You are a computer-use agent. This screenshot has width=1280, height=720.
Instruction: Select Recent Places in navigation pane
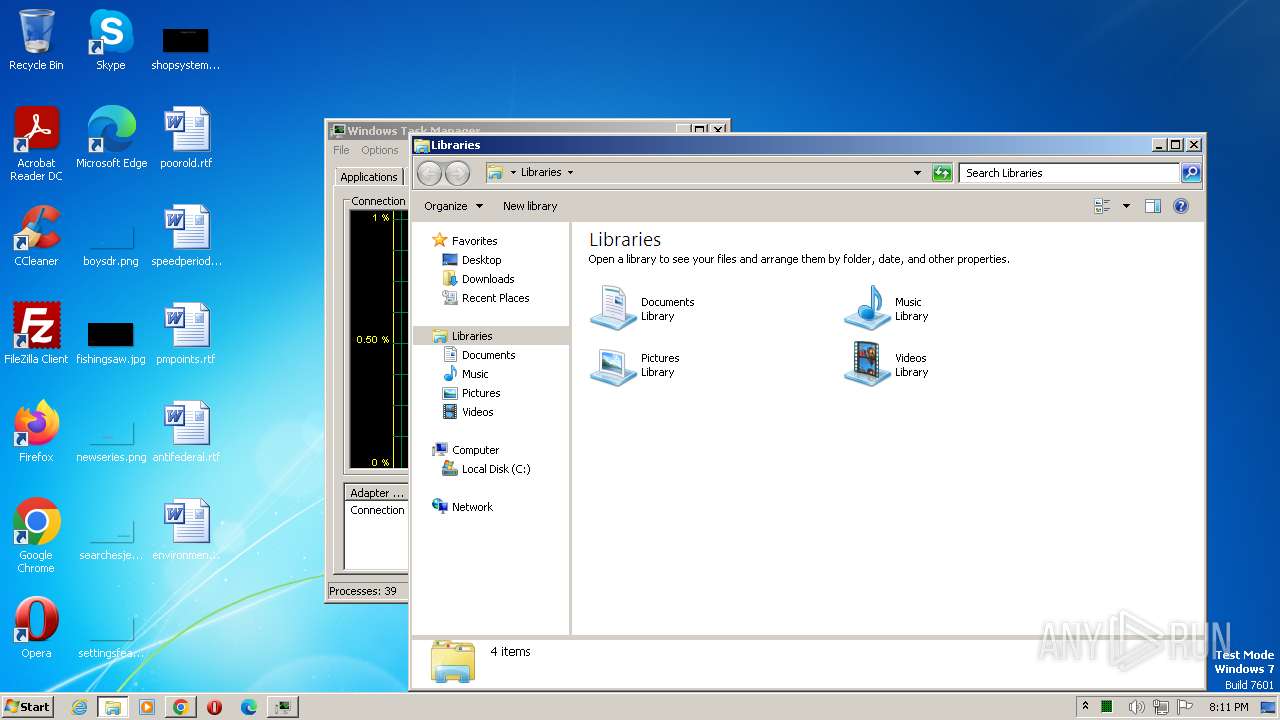(495, 298)
